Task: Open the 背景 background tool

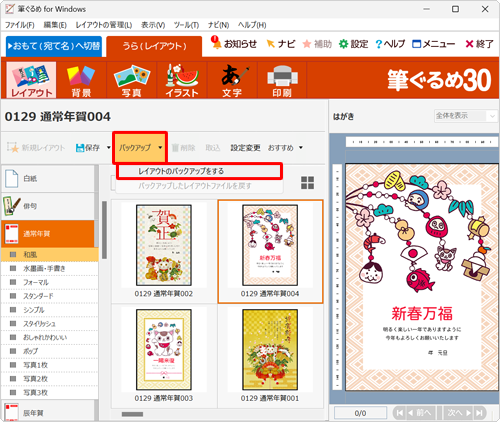Action: pyautogui.click(x=81, y=80)
